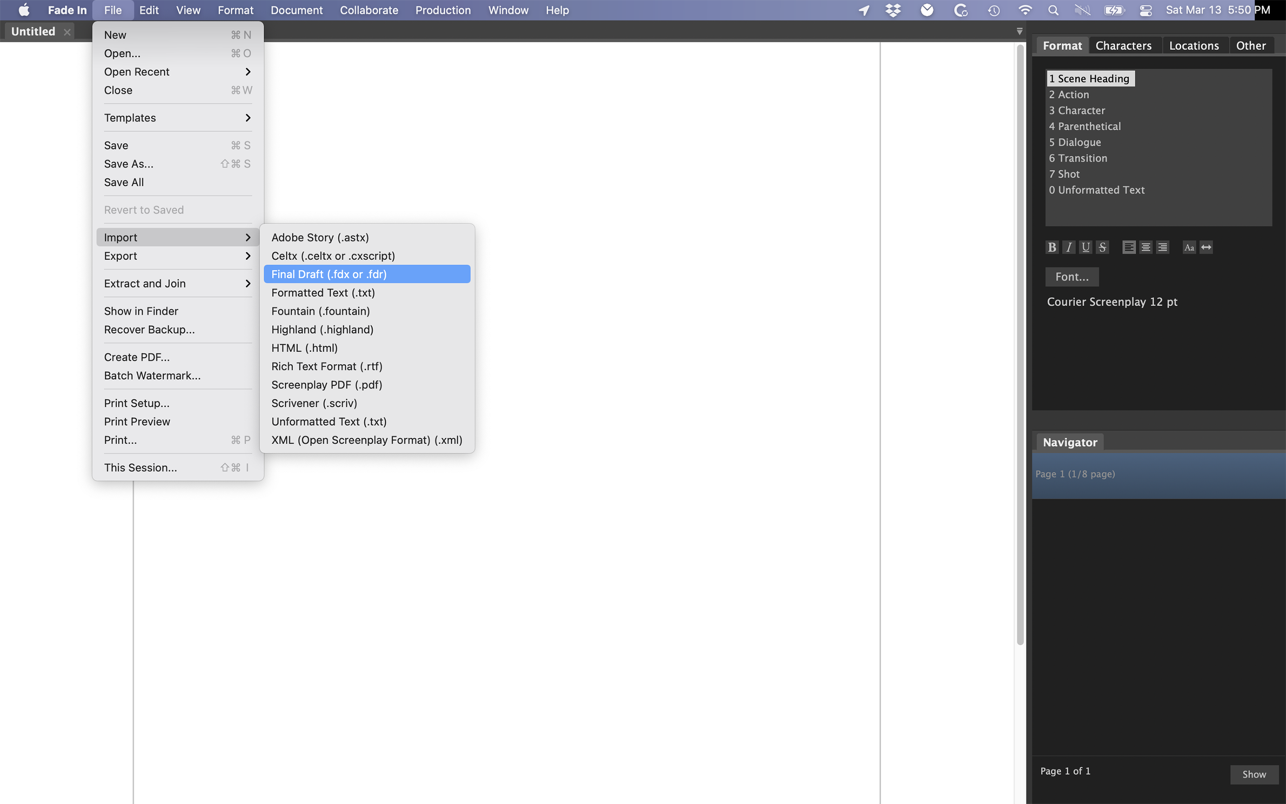Choose Final Draft (.fdx or .fdr) import
This screenshot has height=804, width=1286.
pos(367,274)
